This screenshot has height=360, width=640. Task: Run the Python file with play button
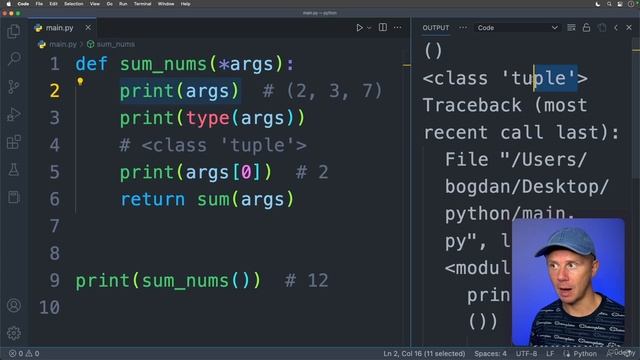coord(359,28)
